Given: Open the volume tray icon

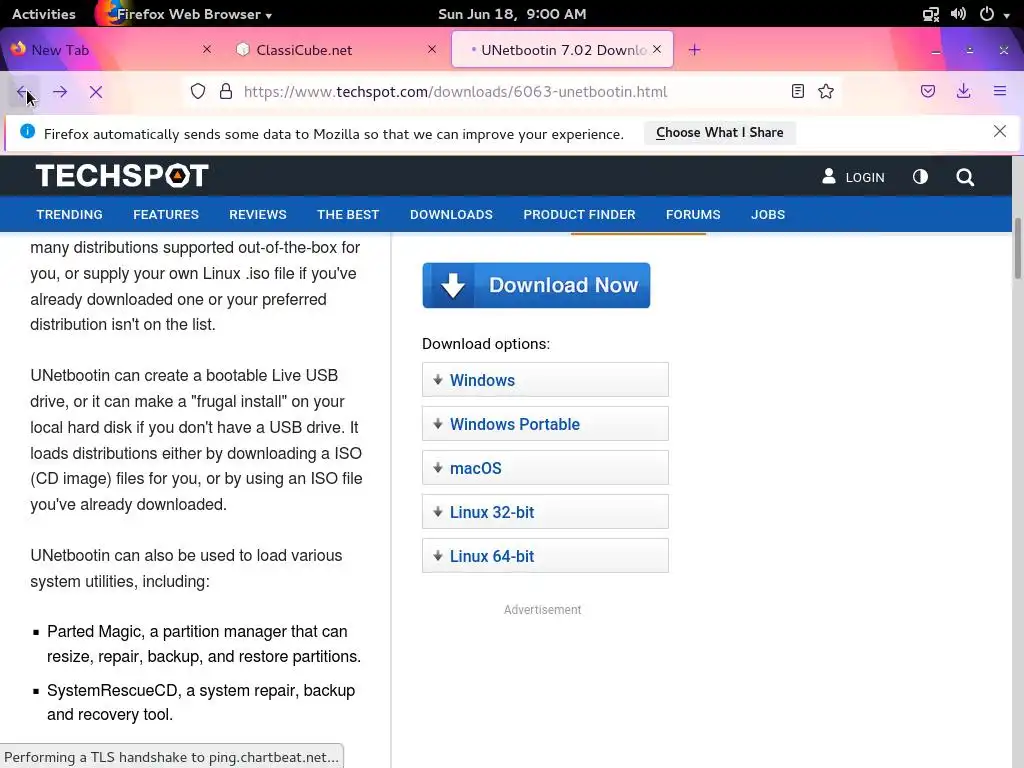Looking at the screenshot, I should [958, 14].
